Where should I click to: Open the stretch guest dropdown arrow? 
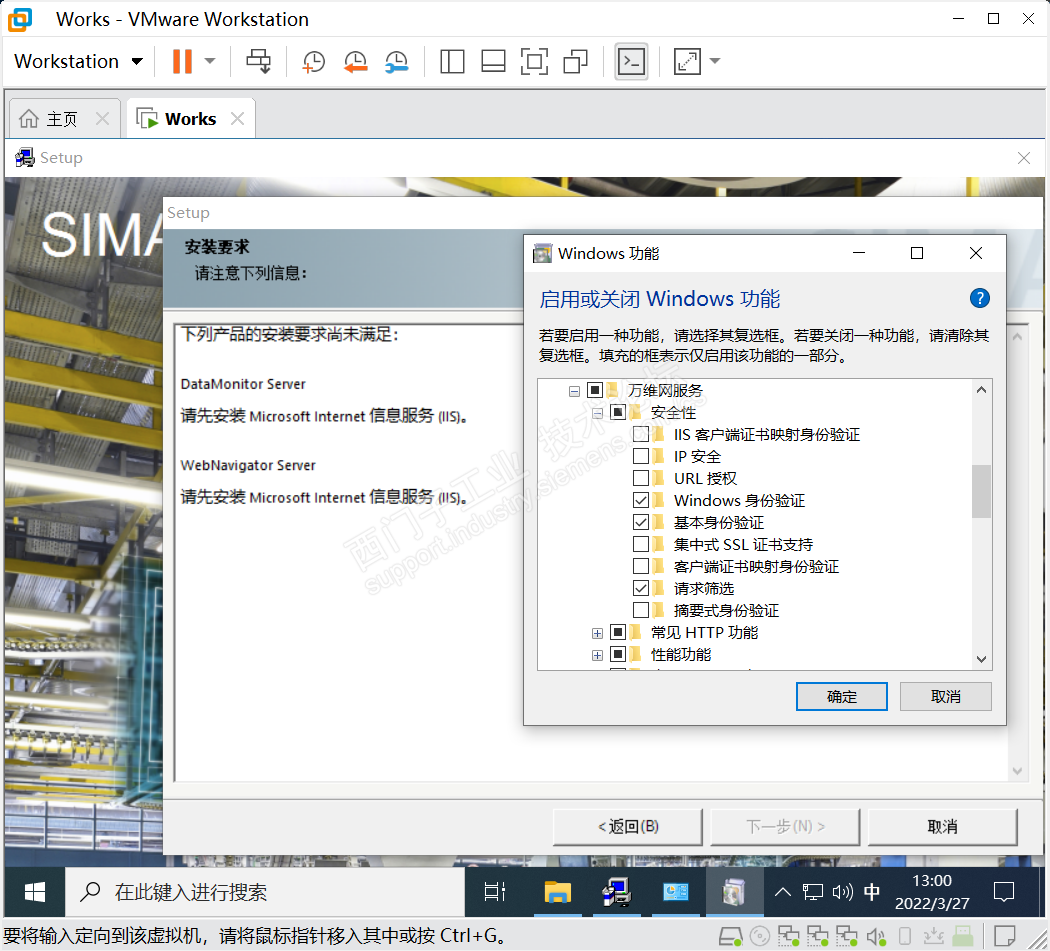pos(715,61)
